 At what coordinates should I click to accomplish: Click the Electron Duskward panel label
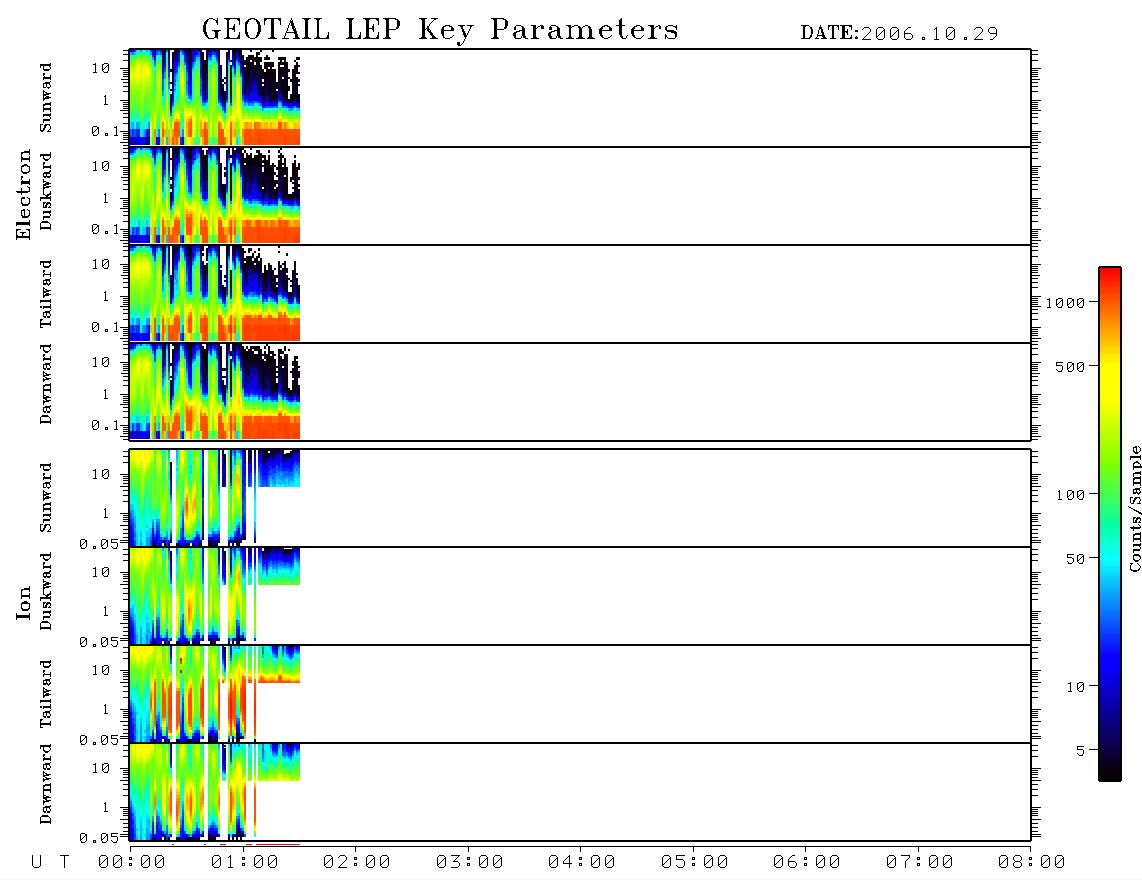point(46,191)
